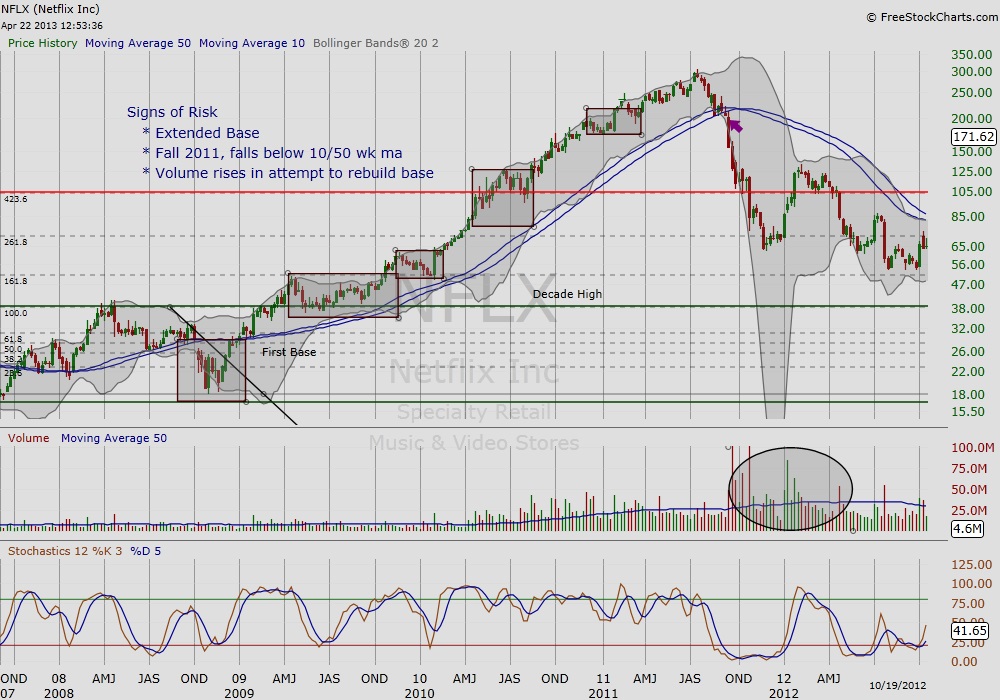Viewport: 1000px width, 700px height.
Task: Click the boxed volume value 4.6M
Action: click(x=967, y=529)
